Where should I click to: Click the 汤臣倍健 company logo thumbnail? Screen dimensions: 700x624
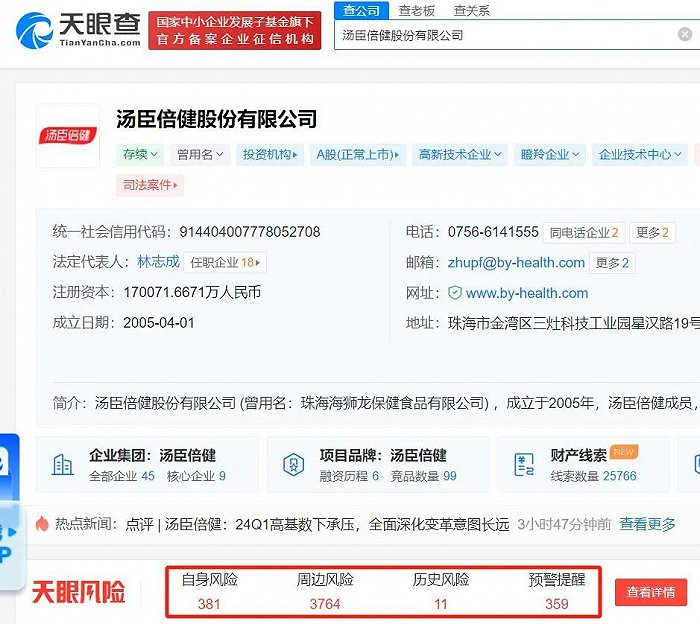tap(68, 136)
